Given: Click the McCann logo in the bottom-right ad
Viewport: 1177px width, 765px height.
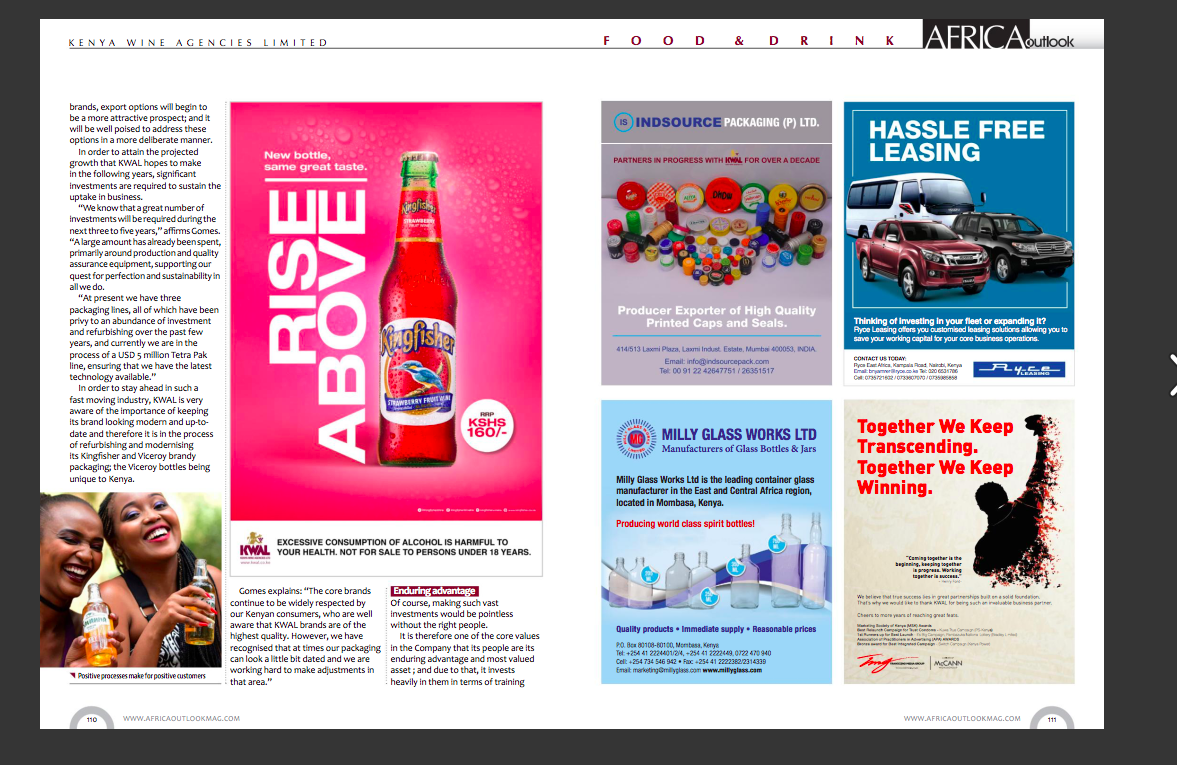Looking at the screenshot, I should 948,663.
